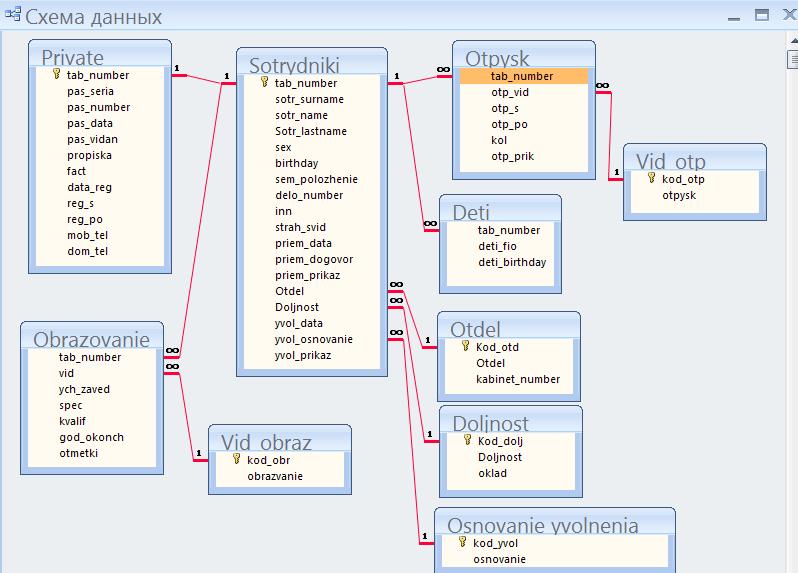The image size is (798, 573).
Task: Select the Sotrydniki table title bar
Action: coord(311,62)
